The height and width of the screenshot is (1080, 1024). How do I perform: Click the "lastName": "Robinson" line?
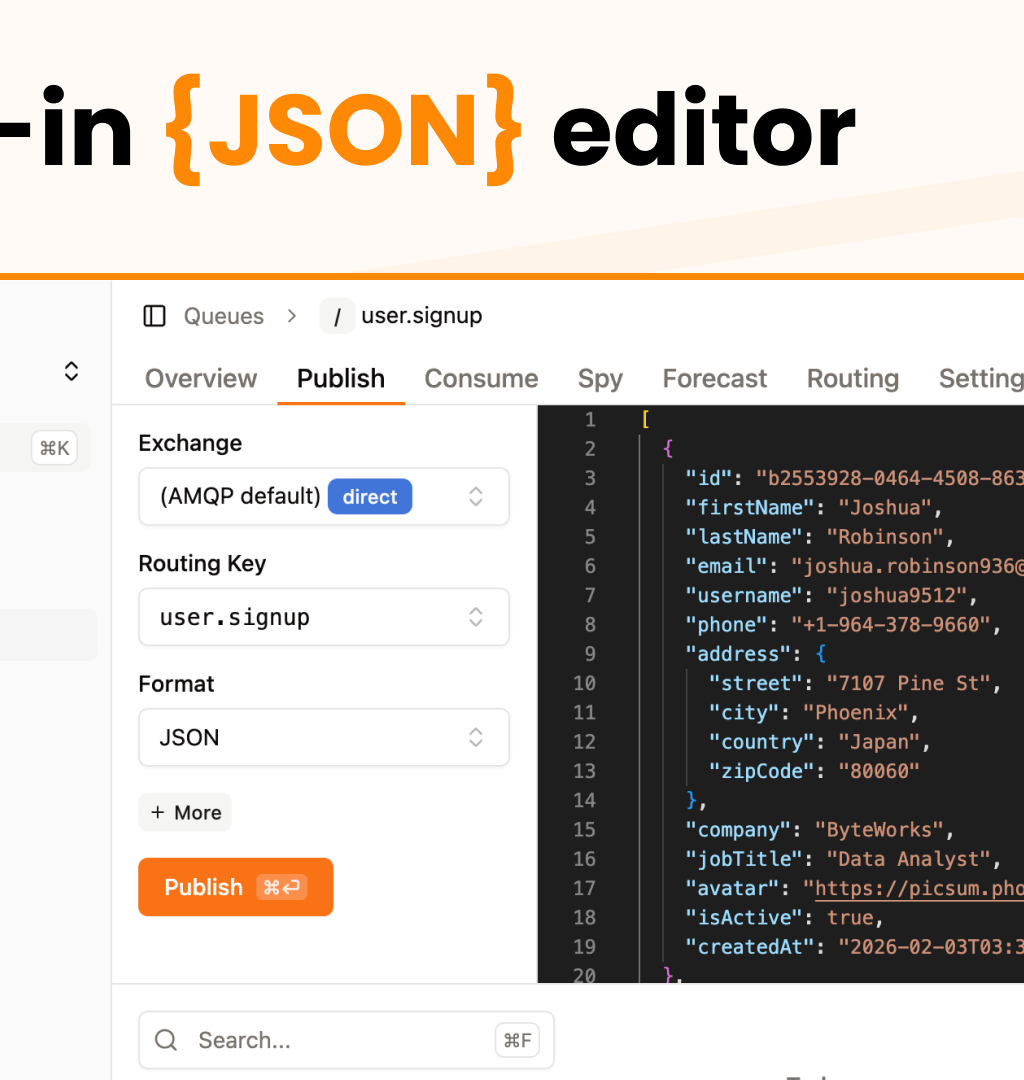(819, 537)
